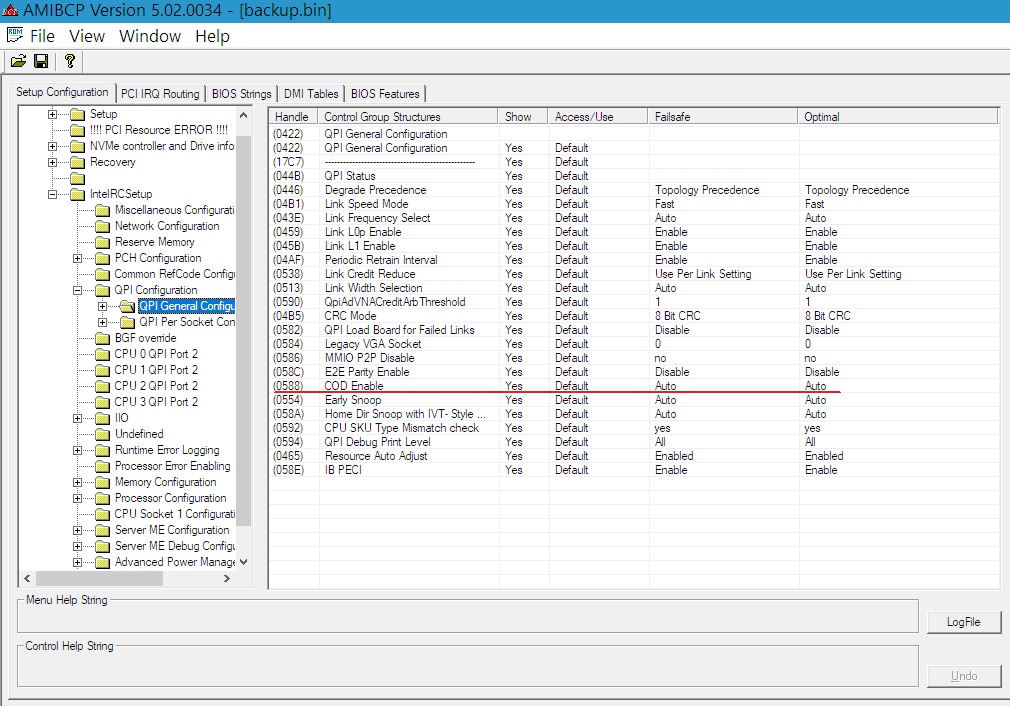Select the Miscellaneous Configuration tree item
Viewport: 1010px width, 706px height.
(x=175, y=210)
